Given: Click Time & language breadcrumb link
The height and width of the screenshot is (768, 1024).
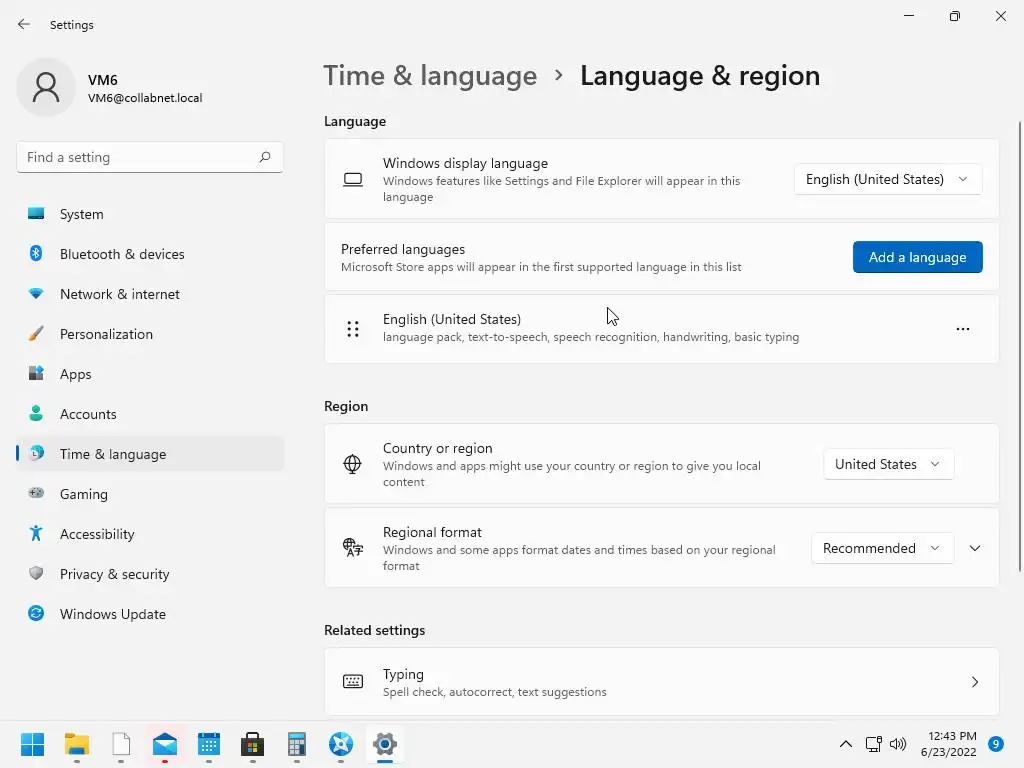Looking at the screenshot, I should click(x=430, y=76).
